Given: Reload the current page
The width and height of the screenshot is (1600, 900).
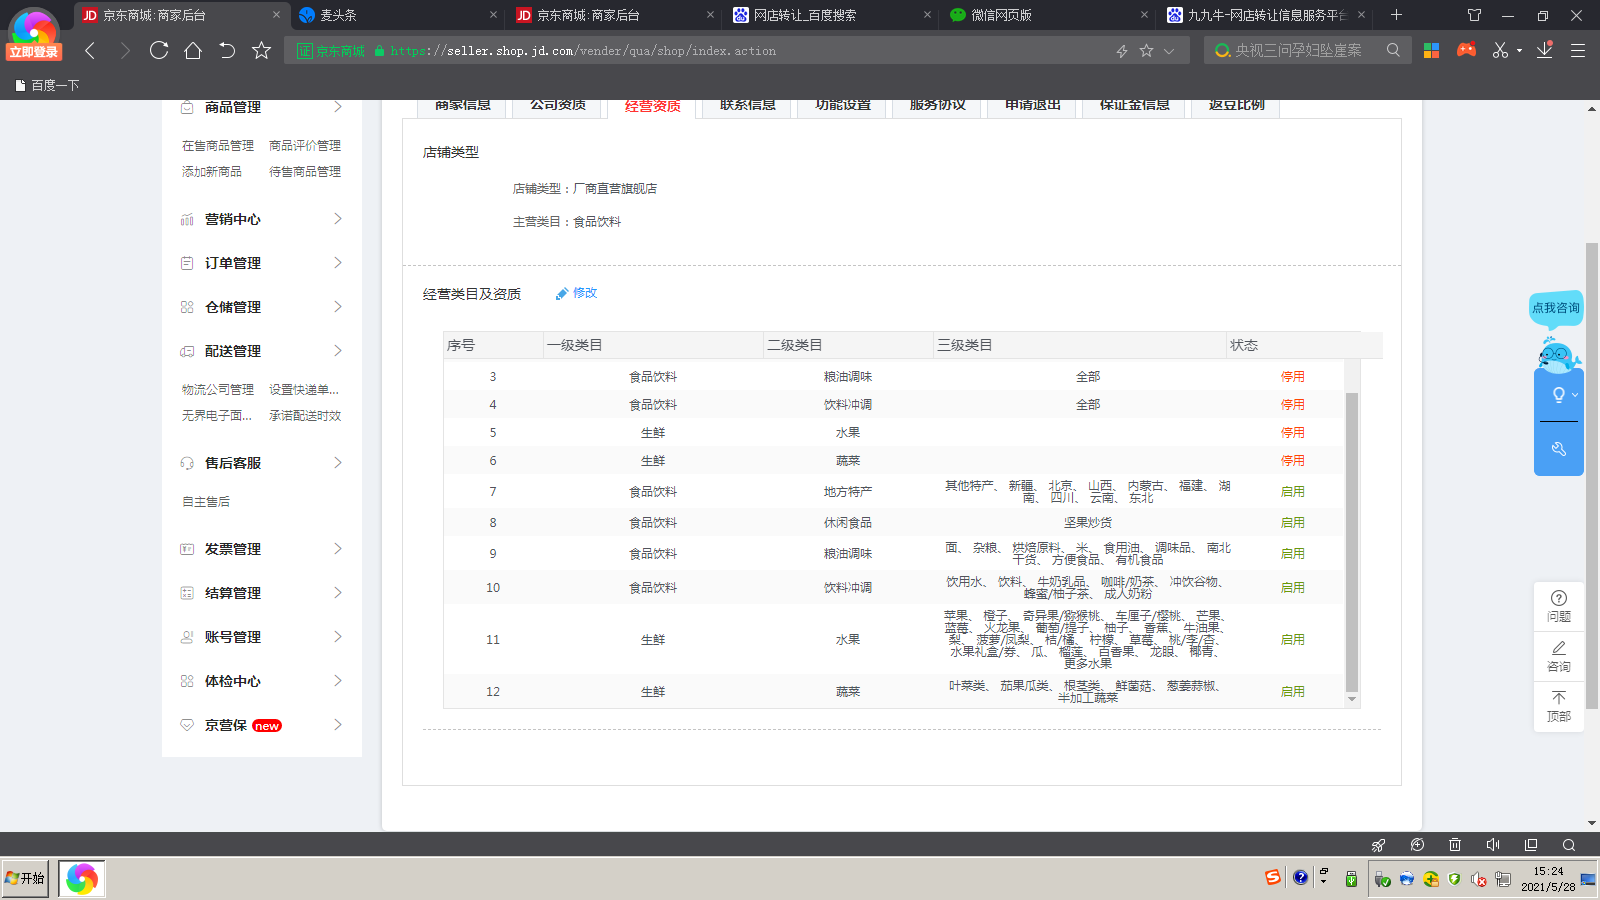Looking at the screenshot, I should (159, 50).
